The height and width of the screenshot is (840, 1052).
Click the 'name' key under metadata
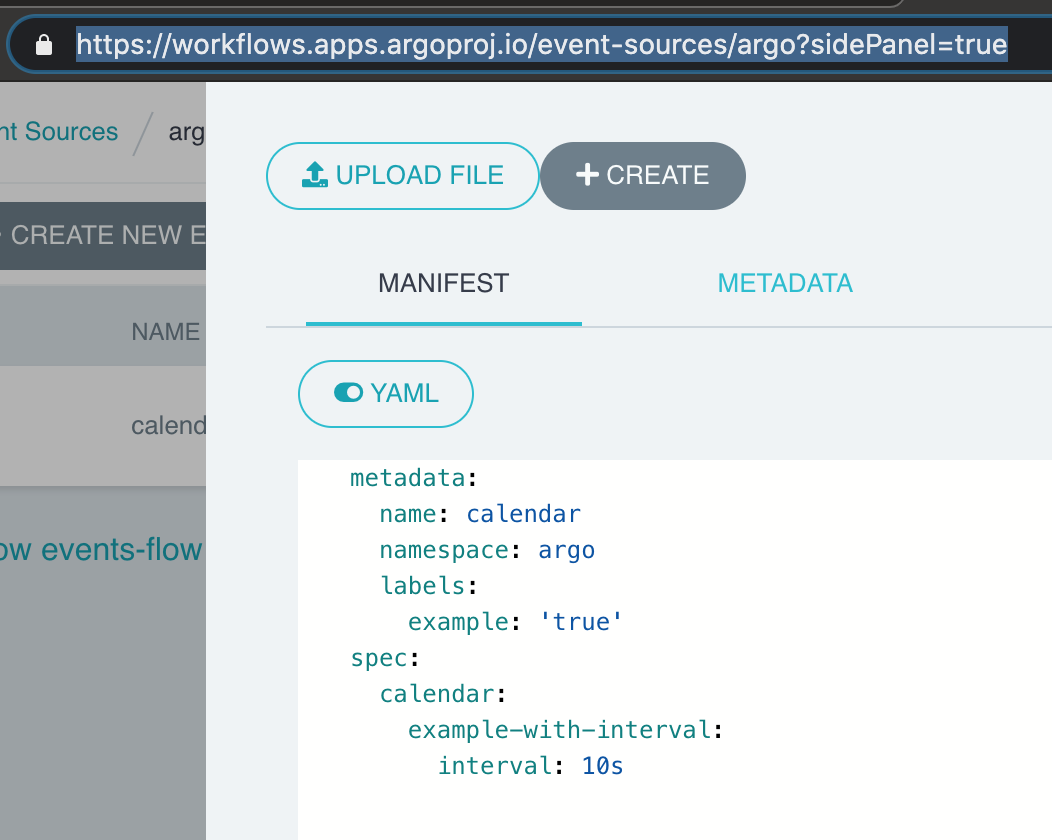(408, 514)
